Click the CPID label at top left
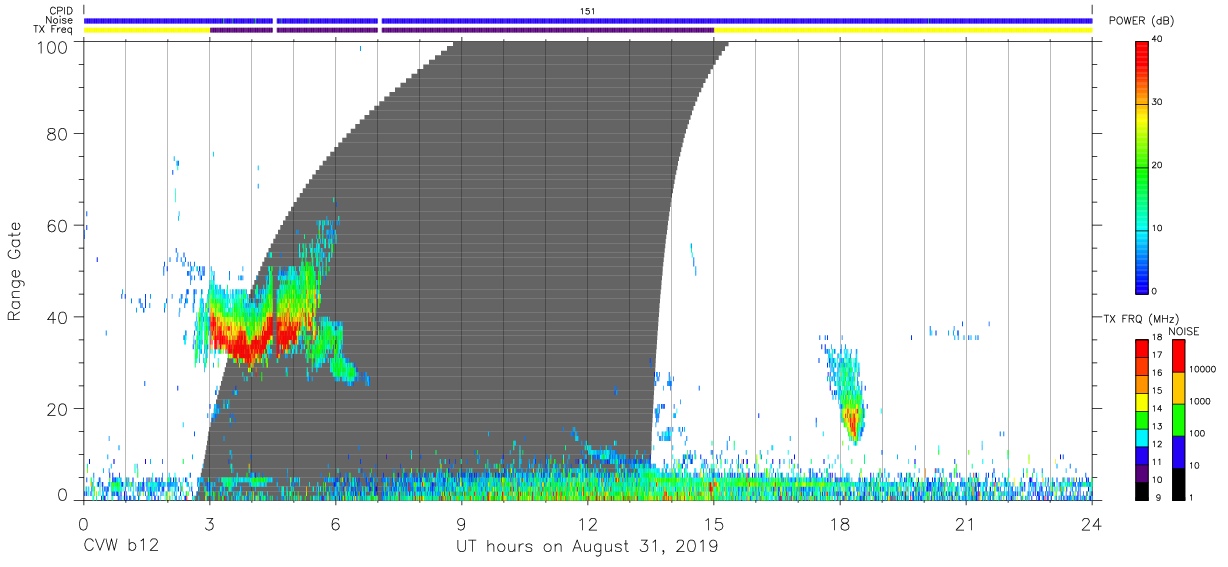 (x=61, y=10)
